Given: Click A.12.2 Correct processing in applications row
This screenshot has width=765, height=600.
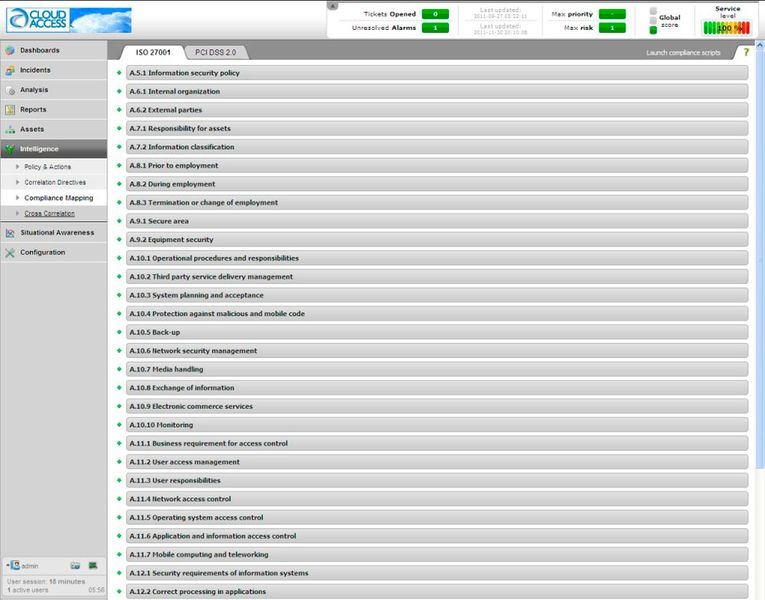Looking at the screenshot, I should click(x=437, y=592).
